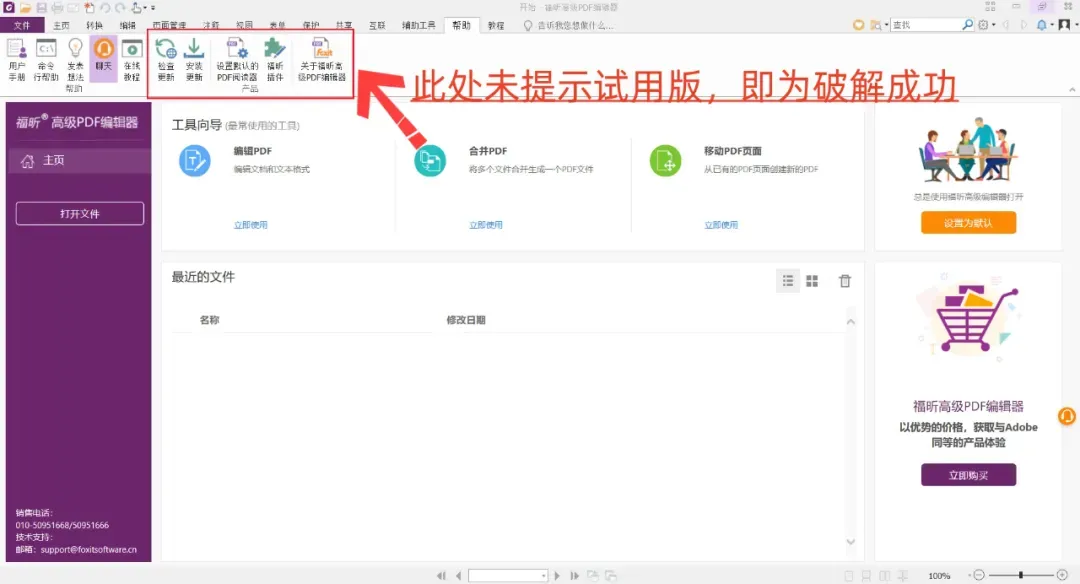1080x584 pixels.
Task: Click the Name (名称) column header
Action: click(209, 320)
